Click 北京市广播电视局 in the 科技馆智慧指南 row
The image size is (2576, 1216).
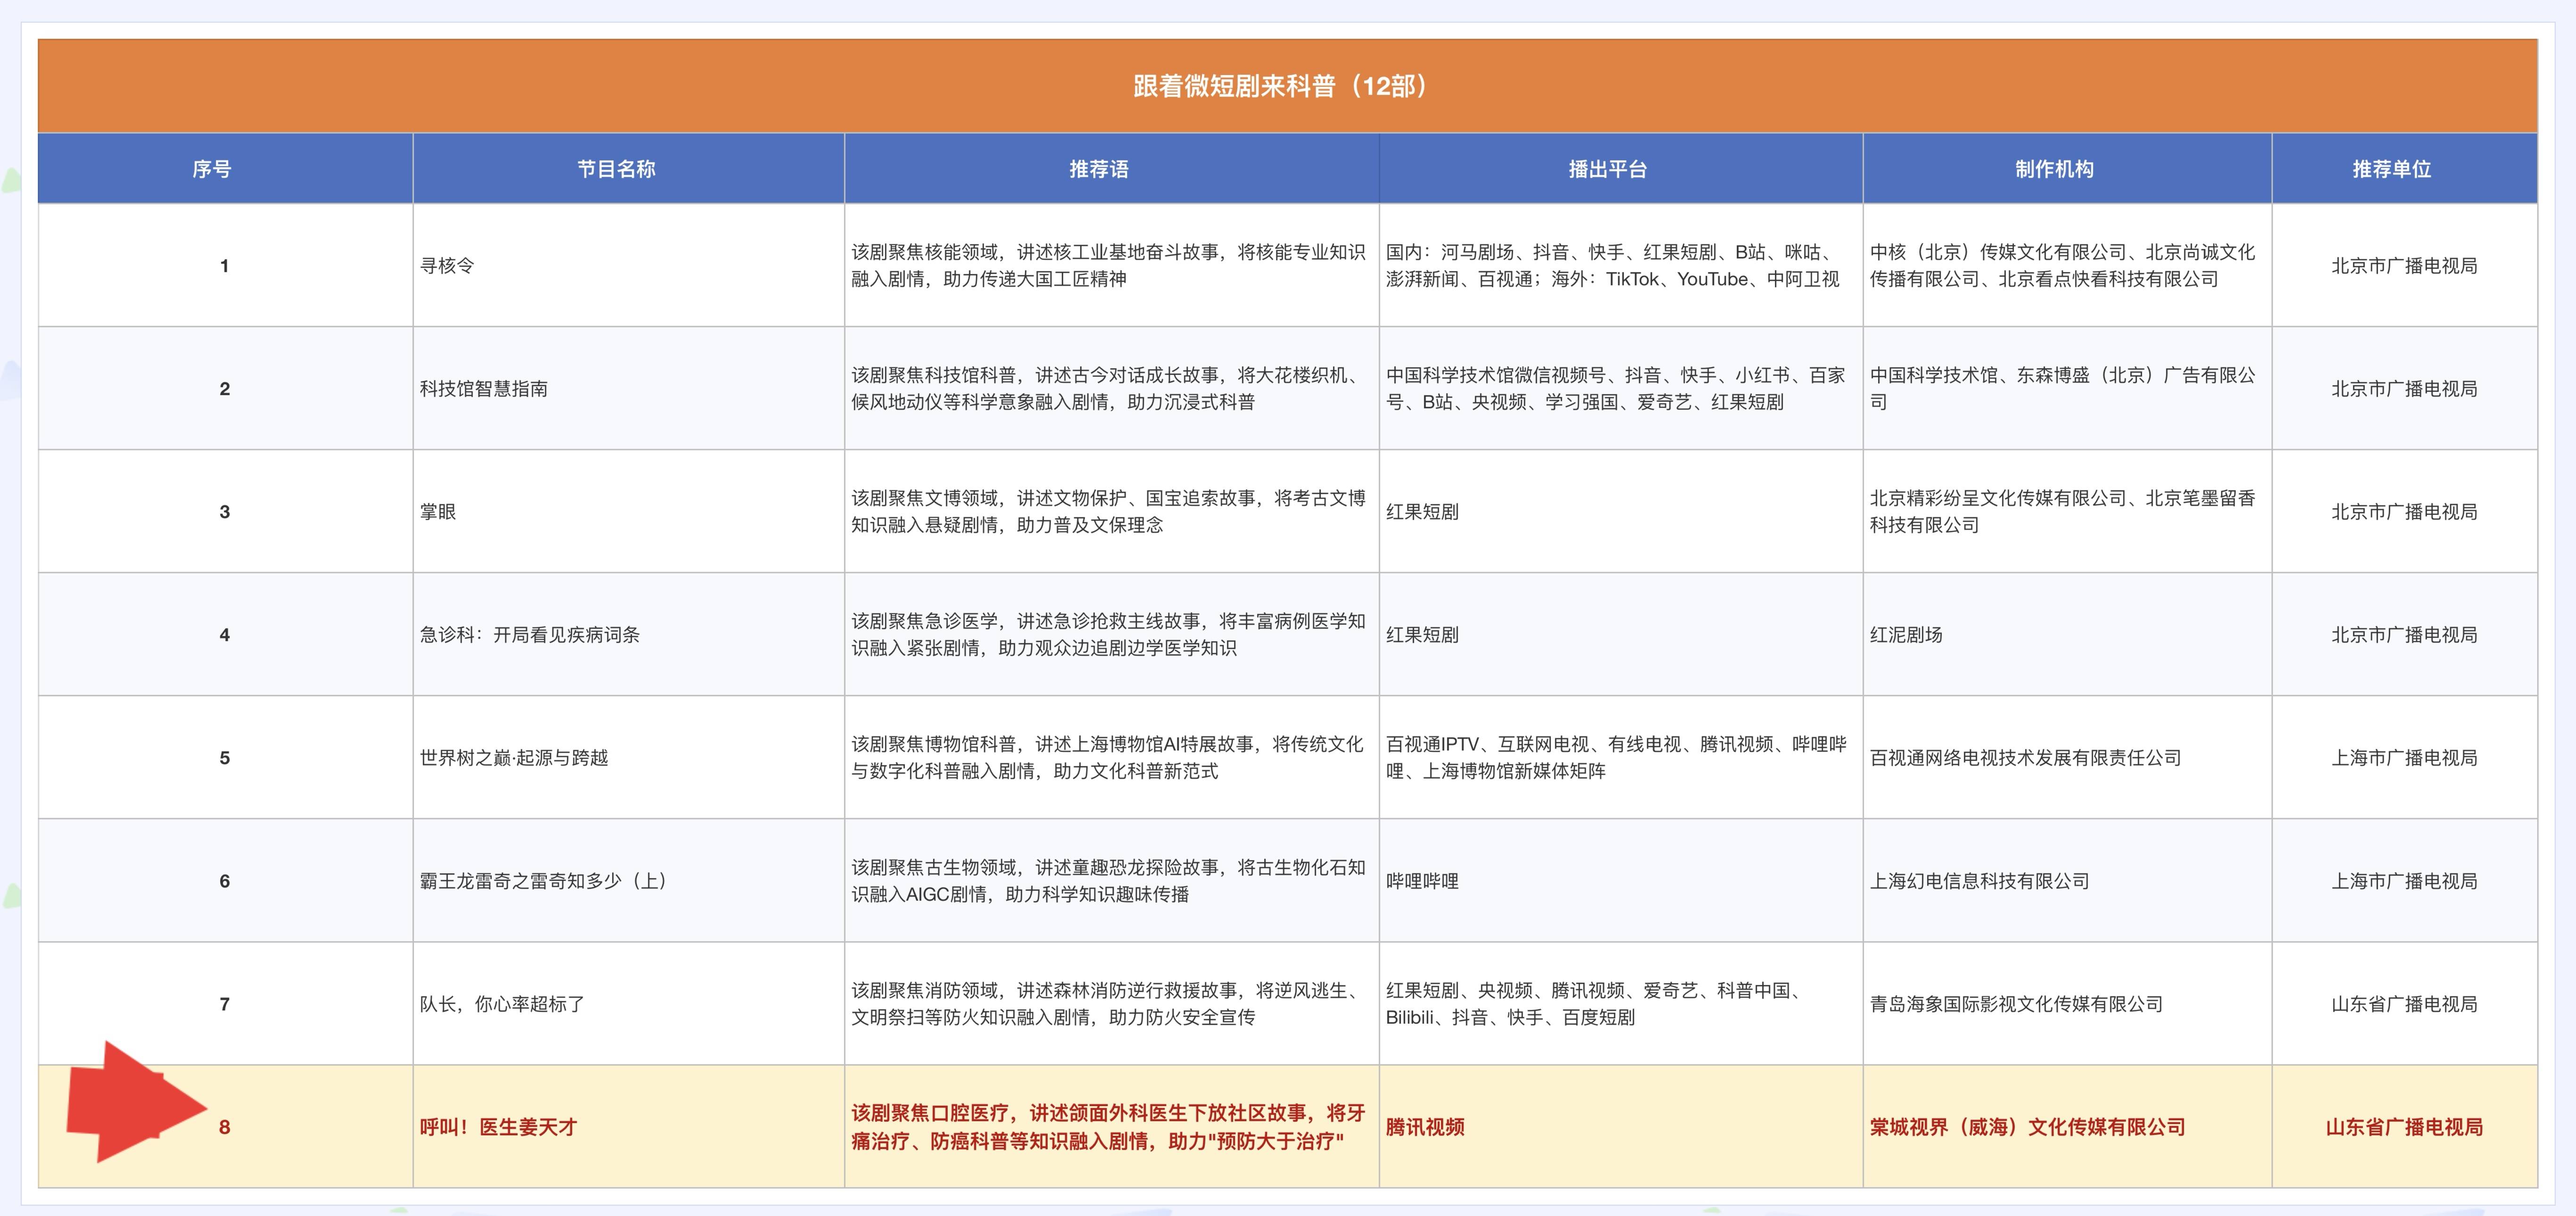point(2405,389)
